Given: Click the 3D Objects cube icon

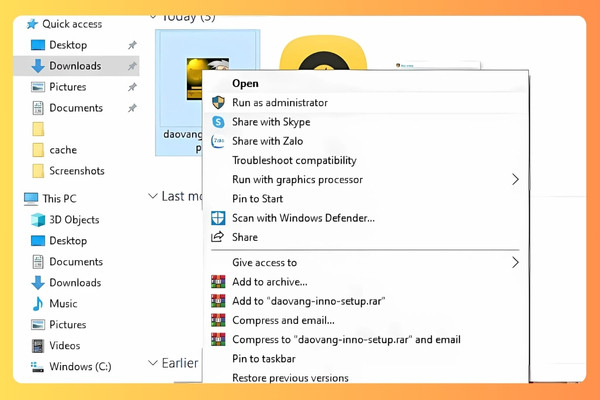Looking at the screenshot, I should tap(38, 220).
